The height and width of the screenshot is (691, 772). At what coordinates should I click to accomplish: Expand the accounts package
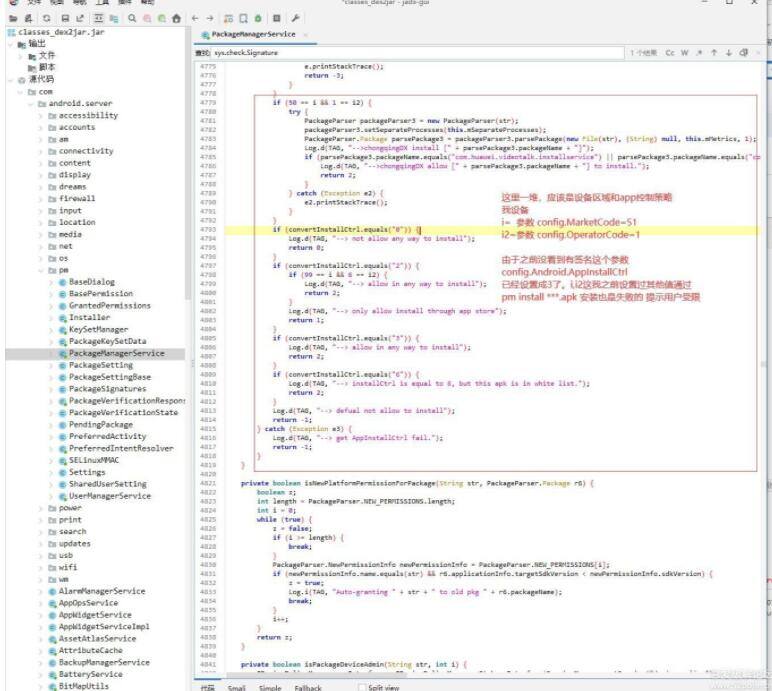coord(41,128)
